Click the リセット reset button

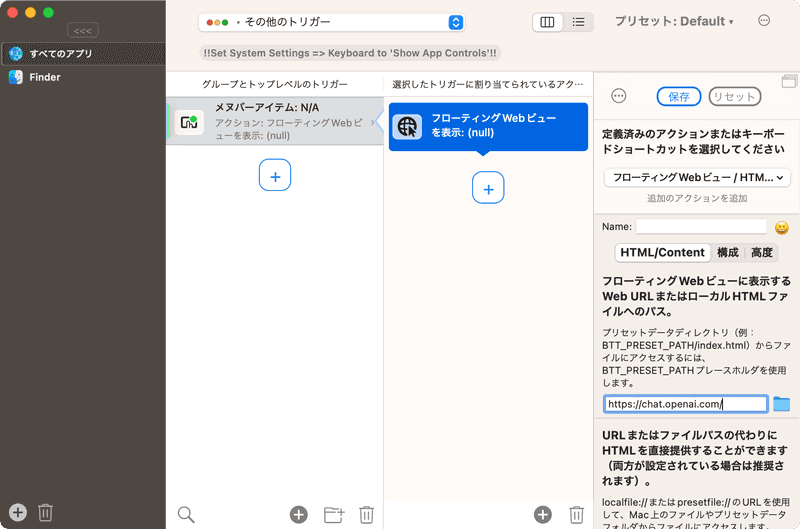pos(735,96)
